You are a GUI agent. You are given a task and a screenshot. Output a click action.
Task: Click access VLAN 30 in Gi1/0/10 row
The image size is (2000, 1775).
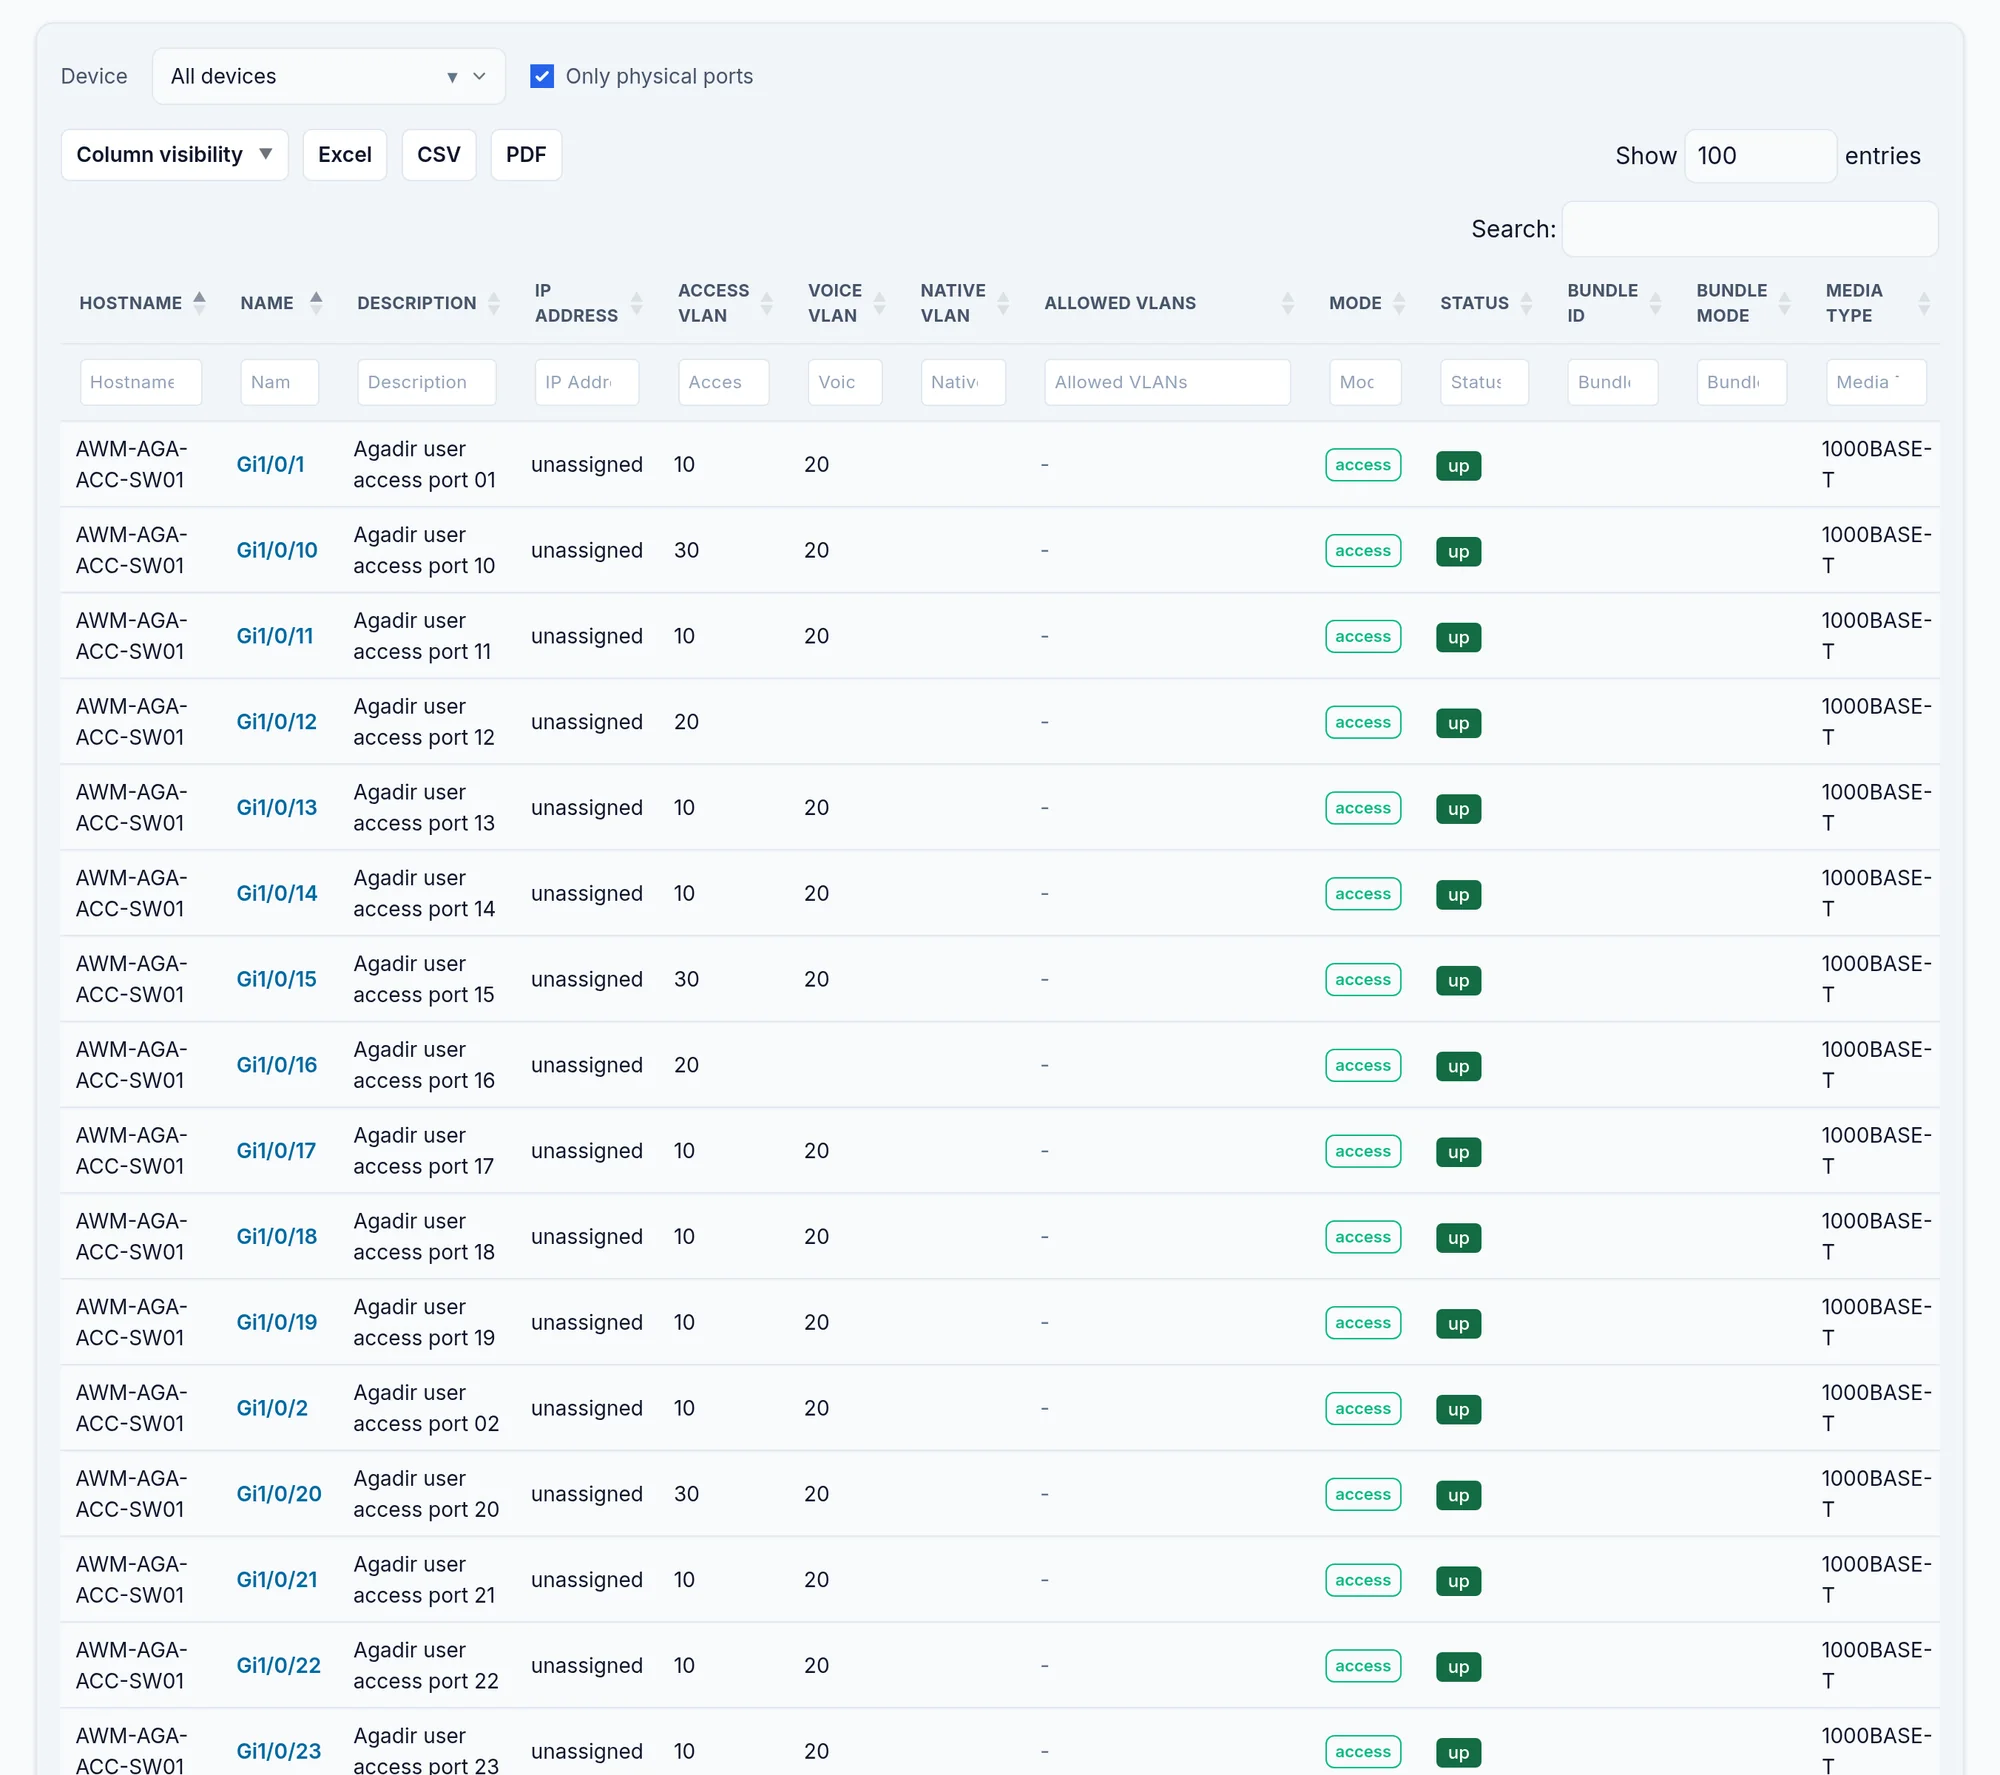point(686,551)
